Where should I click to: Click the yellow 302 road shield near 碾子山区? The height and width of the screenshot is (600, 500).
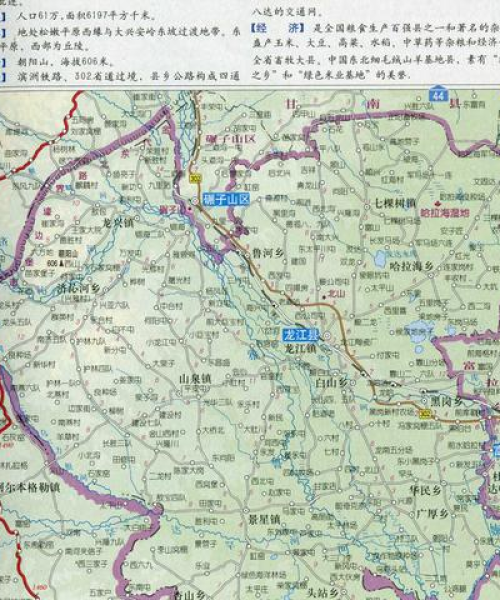coord(195,178)
